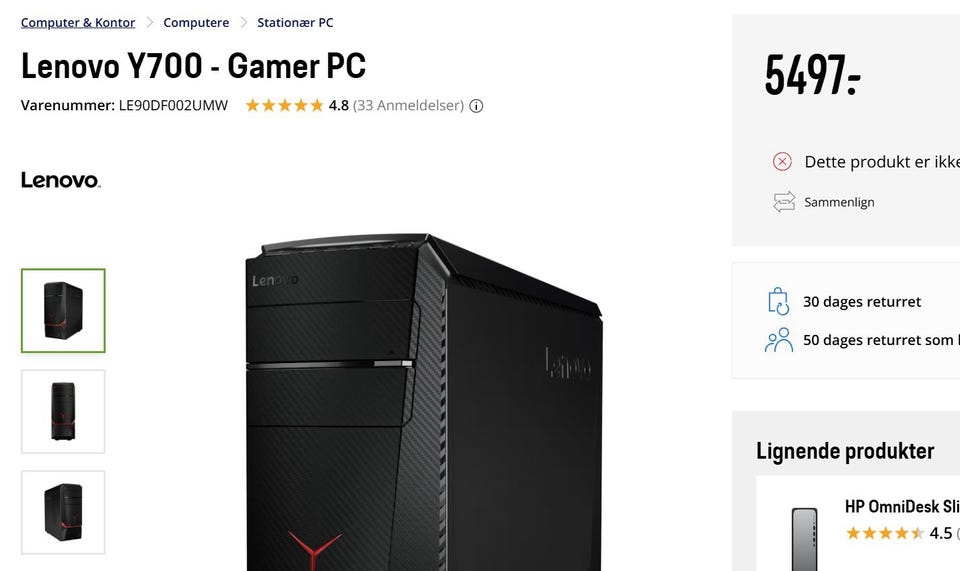This screenshot has width=960, height=571.
Task: Select Sammenlign to compare product
Action: point(839,202)
